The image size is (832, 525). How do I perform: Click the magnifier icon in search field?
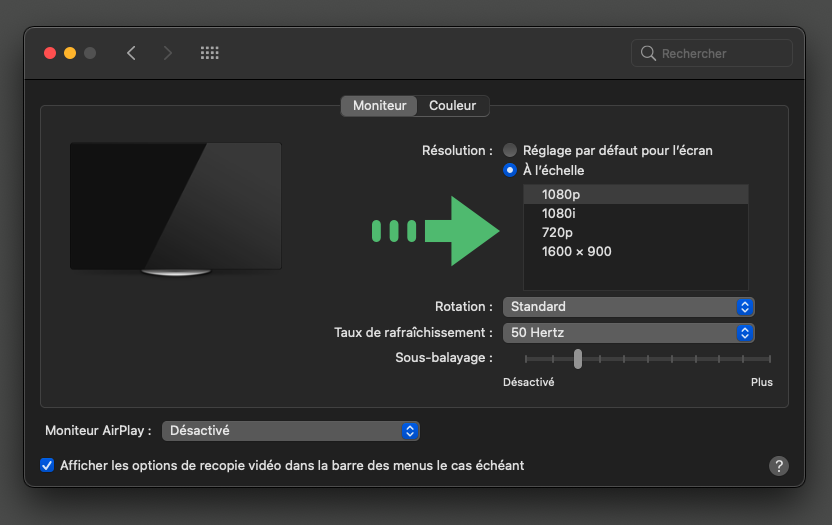click(648, 53)
